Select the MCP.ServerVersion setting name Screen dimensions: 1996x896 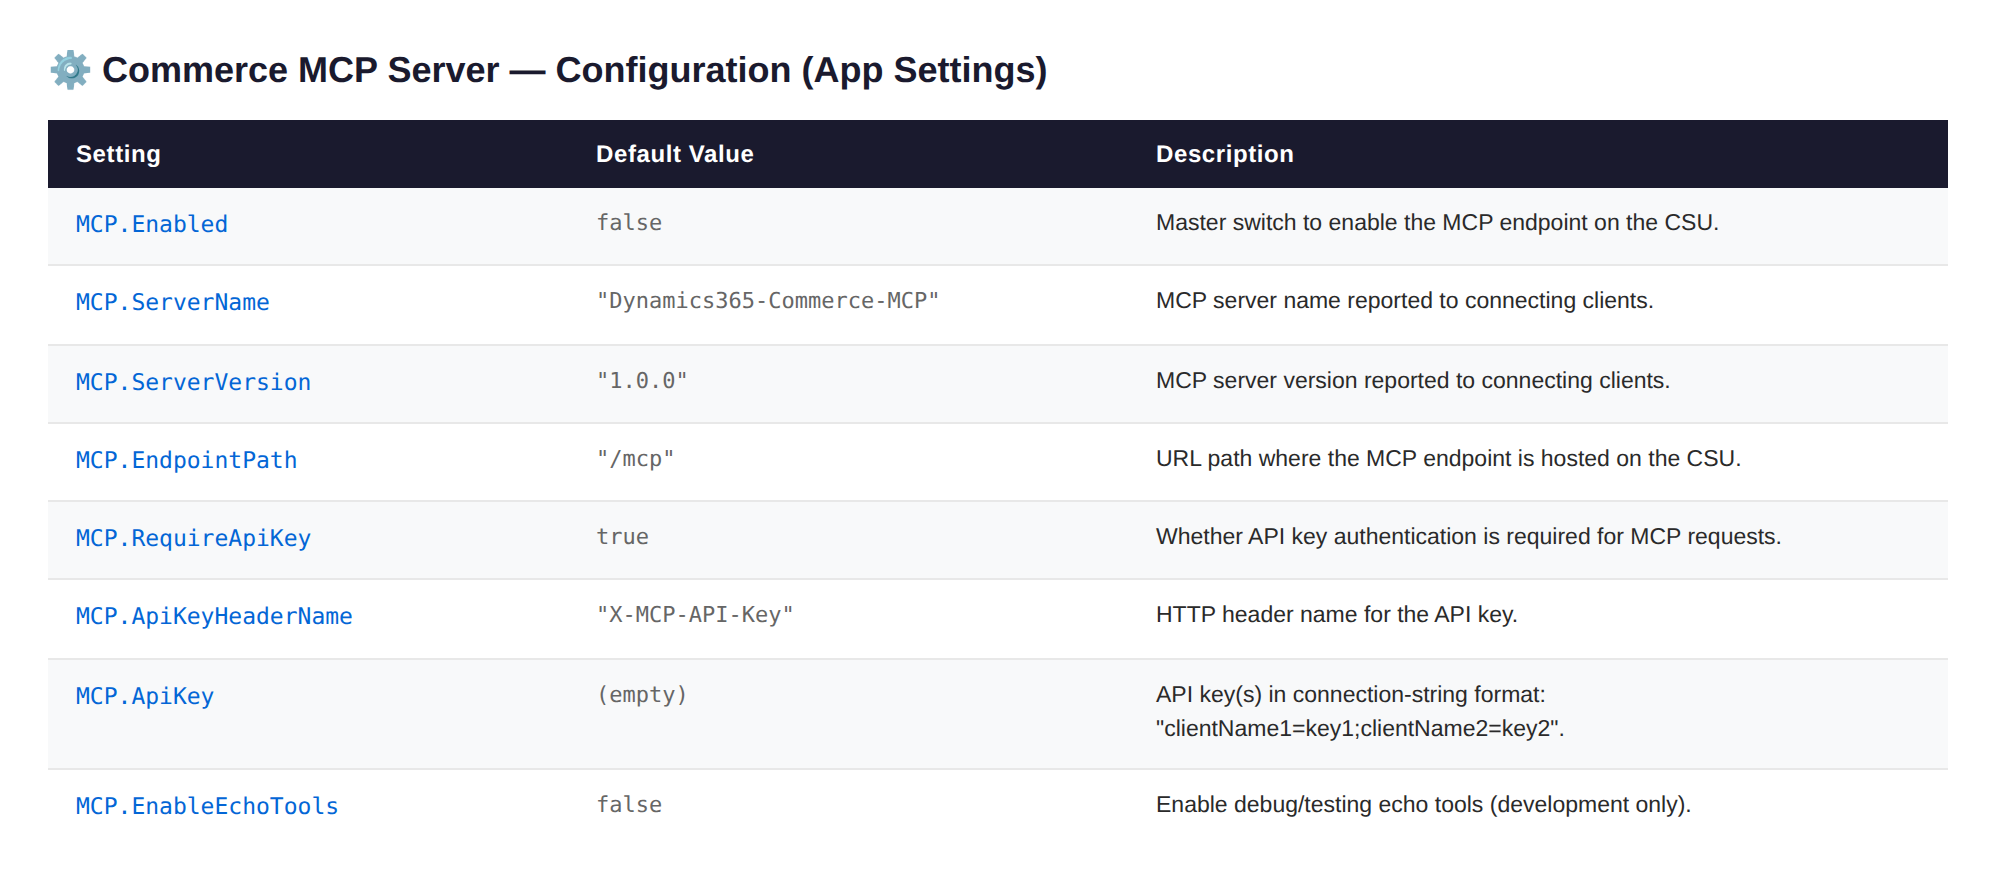coord(194,382)
